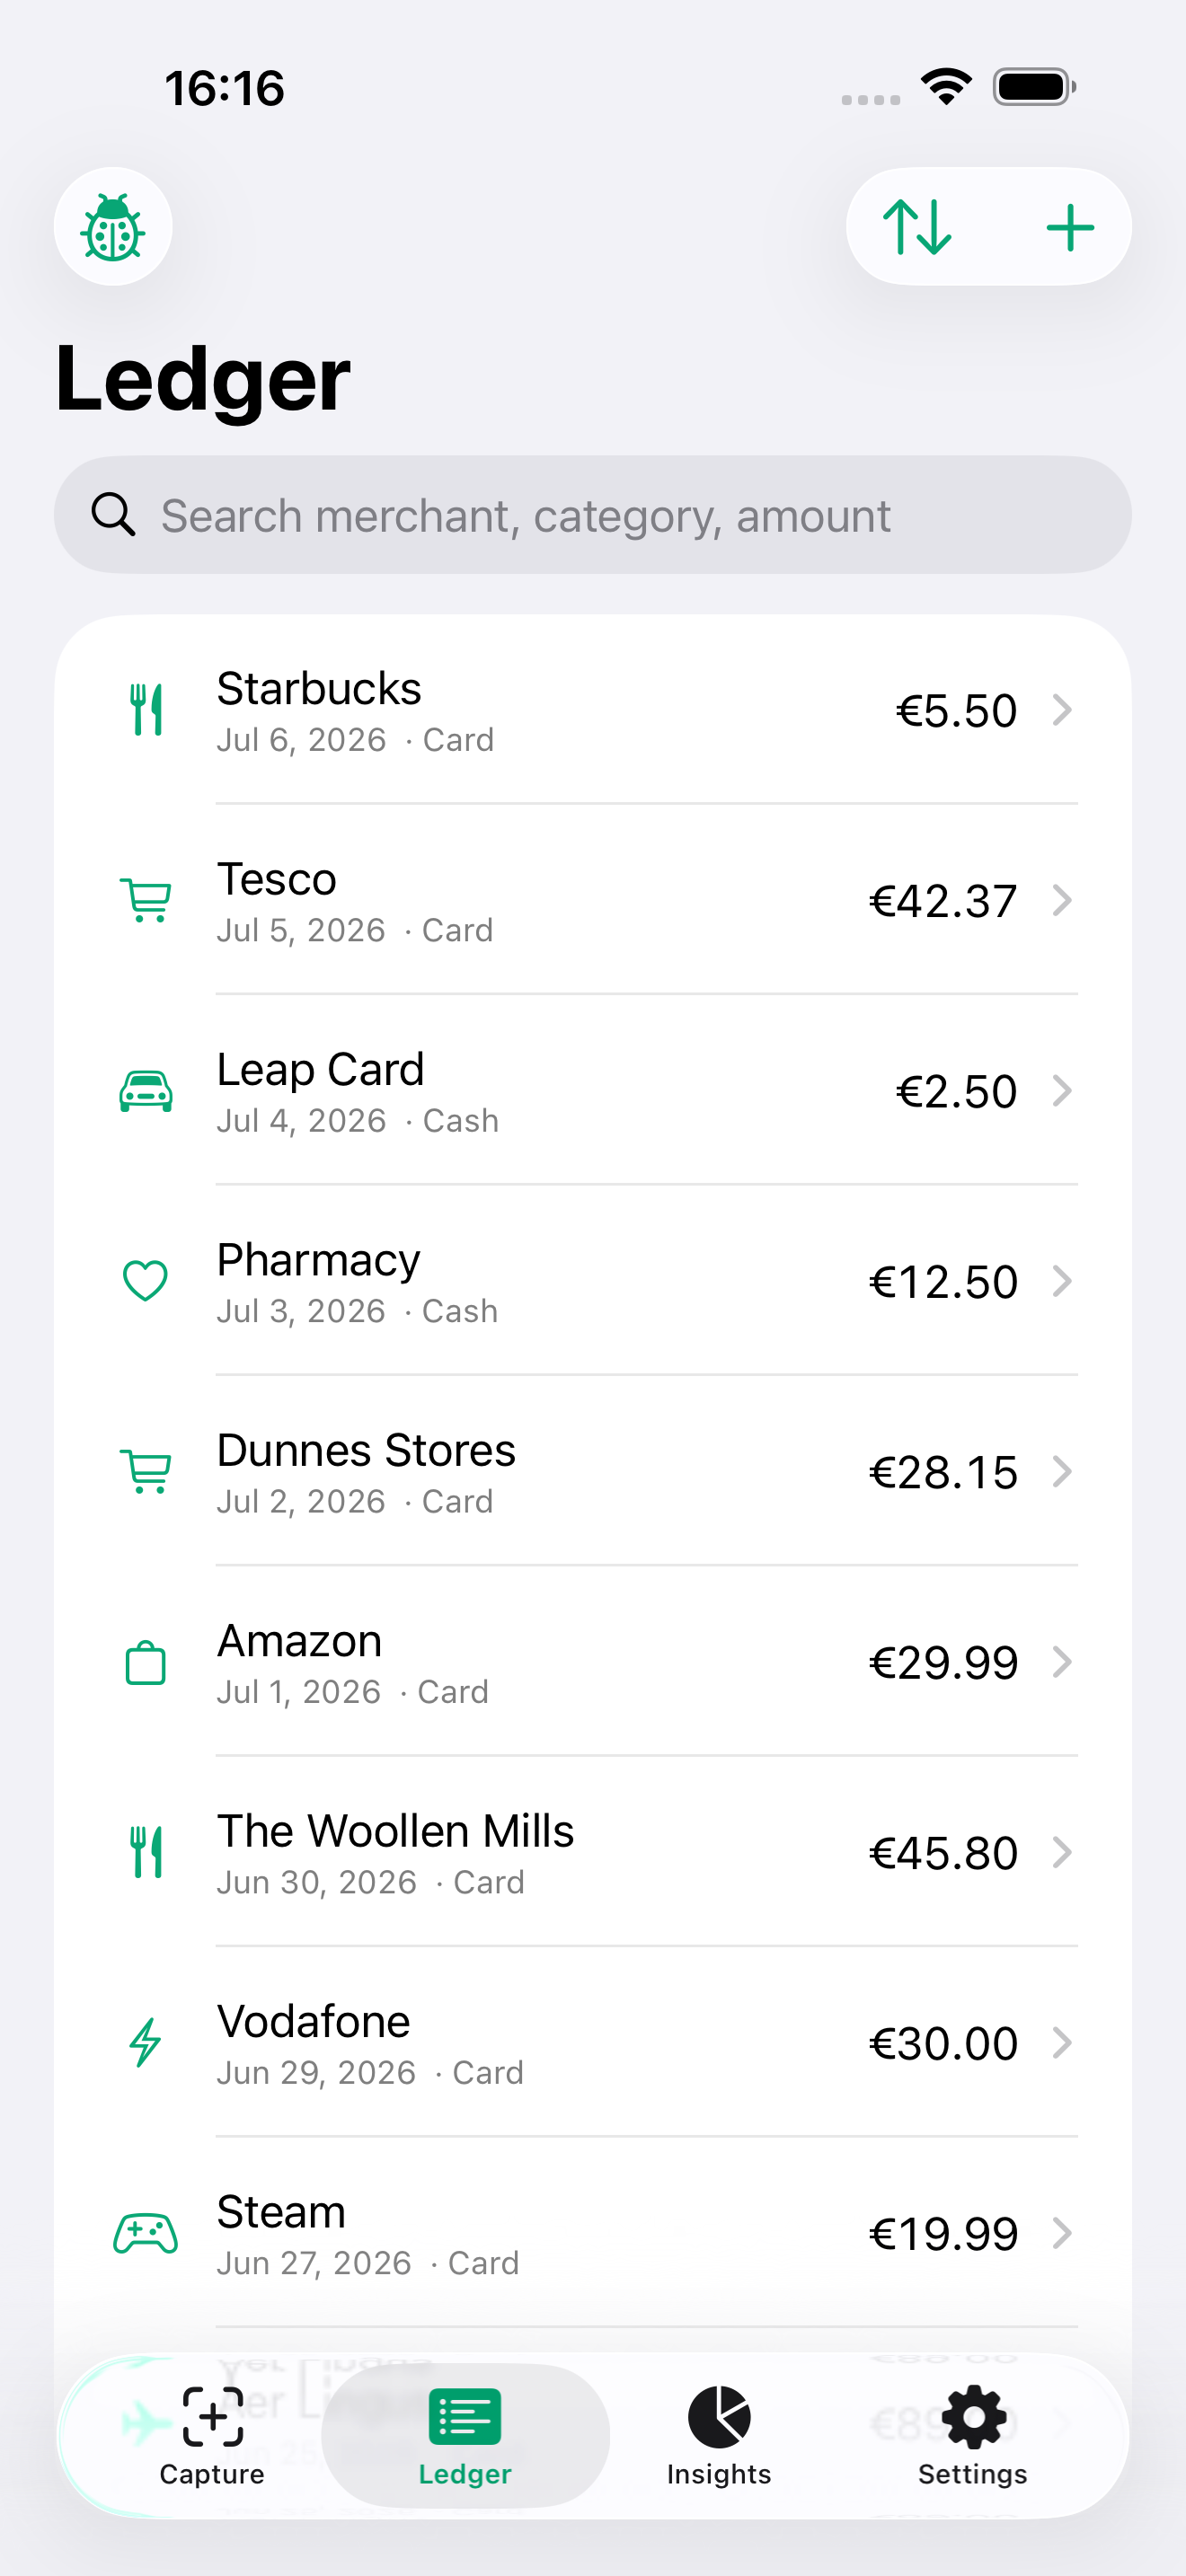Viewport: 1186px width, 2576px height.
Task: Tap the lightning bolt icon beside Vodafone
Action: coord(146,2043)
